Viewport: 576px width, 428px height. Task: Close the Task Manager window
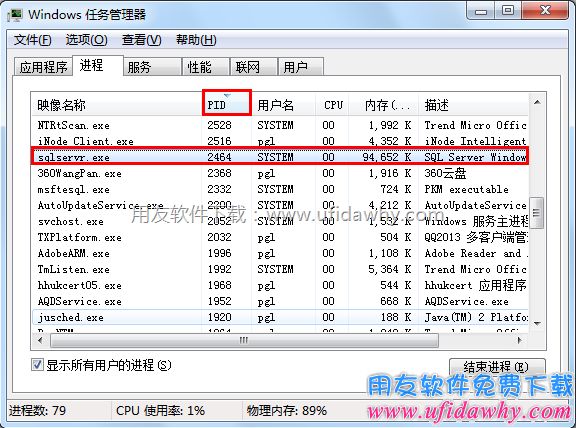[x=545, y=11]
